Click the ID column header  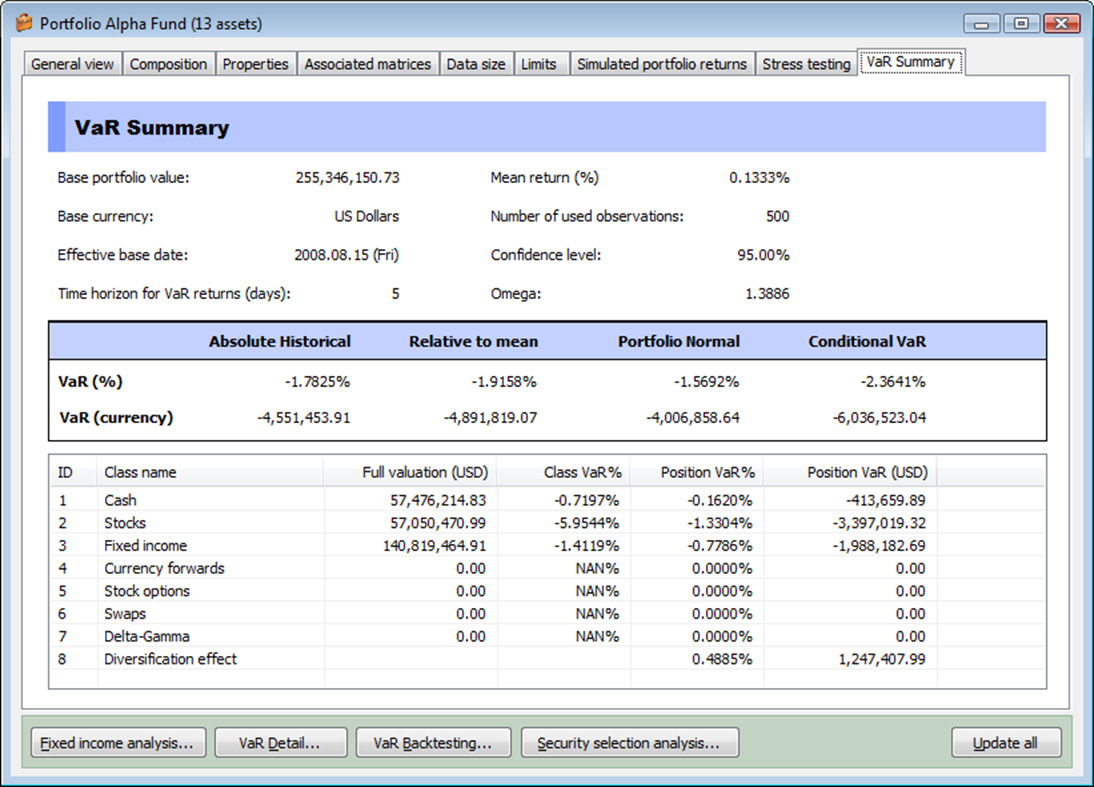[73, 472]
